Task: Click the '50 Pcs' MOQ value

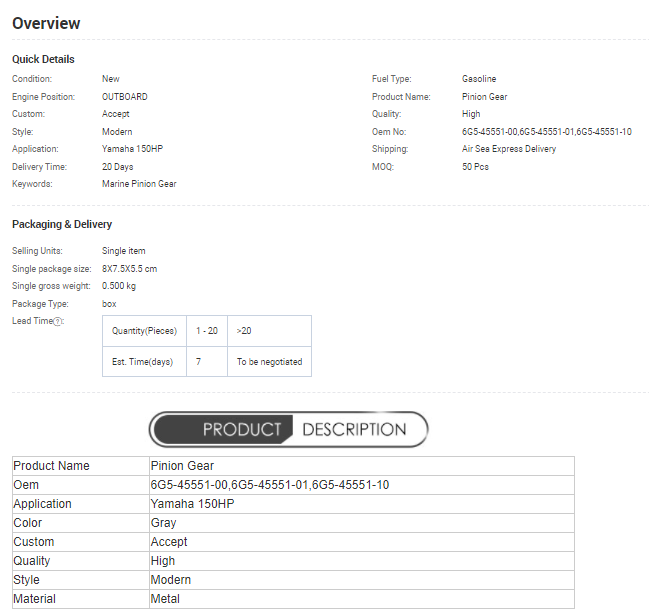Action: point(475,166)
